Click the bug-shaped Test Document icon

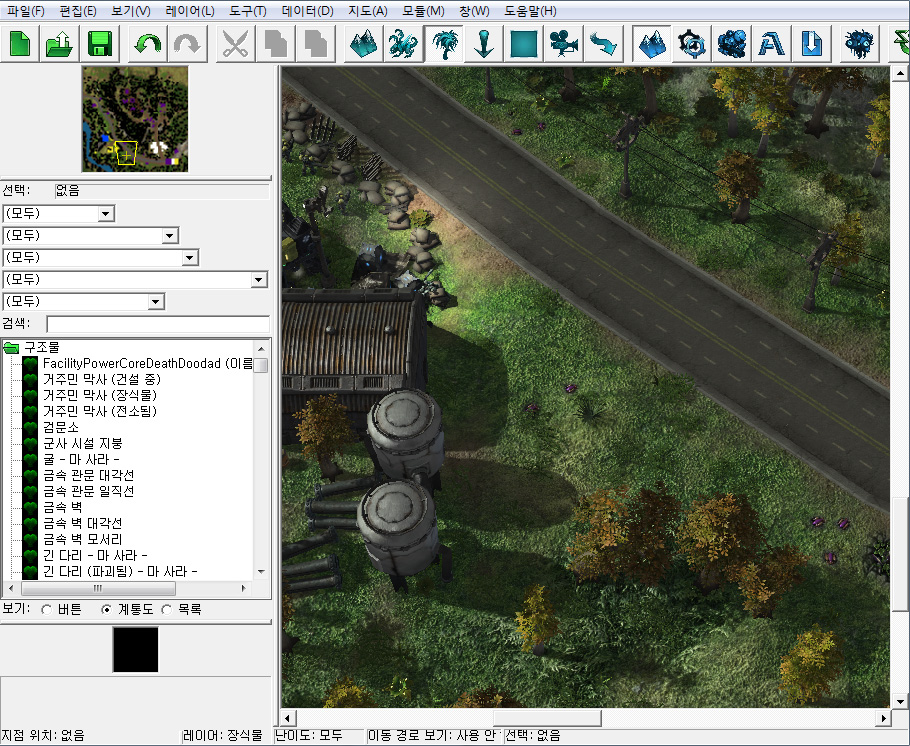(859, 44)
